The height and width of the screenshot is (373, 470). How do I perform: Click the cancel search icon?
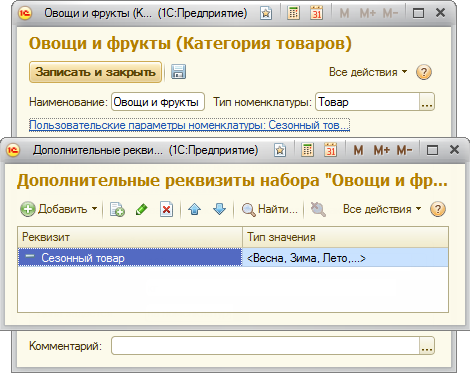(x=318, y=210)
